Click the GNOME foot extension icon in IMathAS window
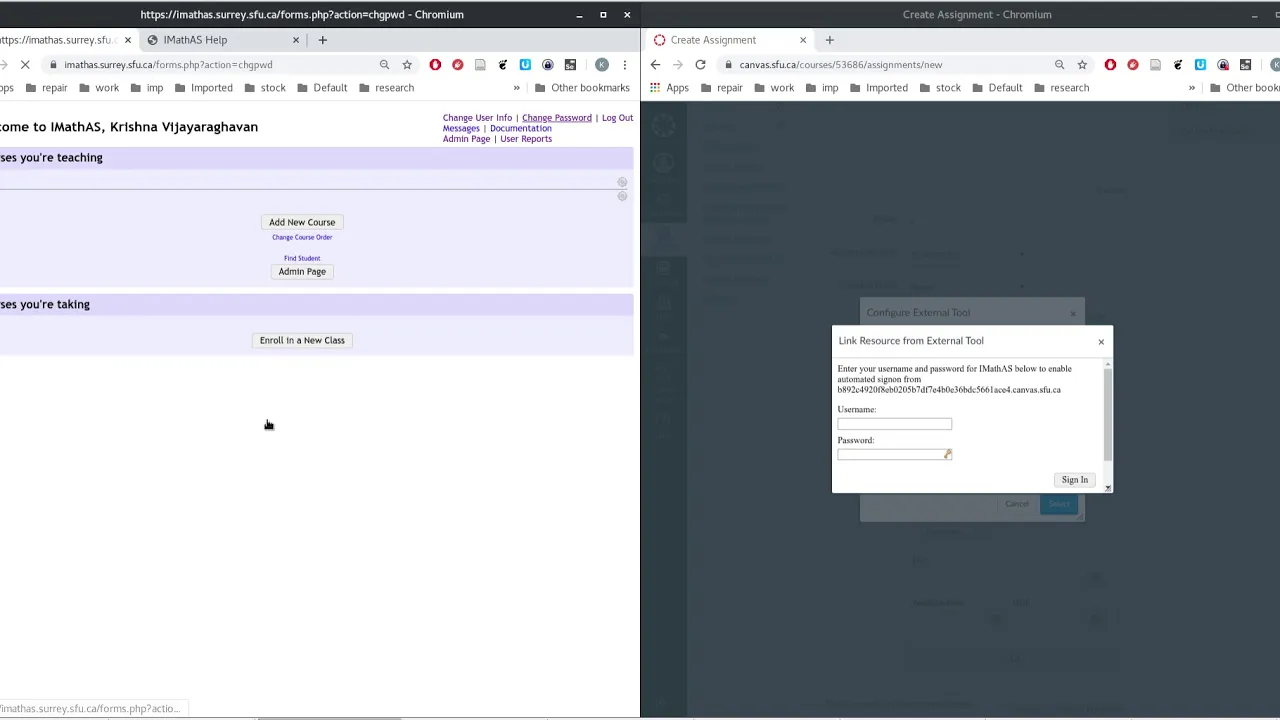This screenshot has width=1280, height=720. (x=502, y=65)
